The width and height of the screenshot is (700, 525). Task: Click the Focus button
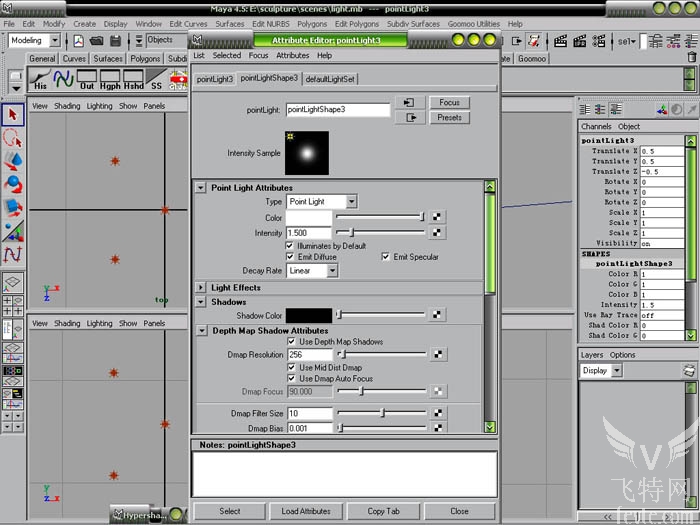[x=450, y=103]
